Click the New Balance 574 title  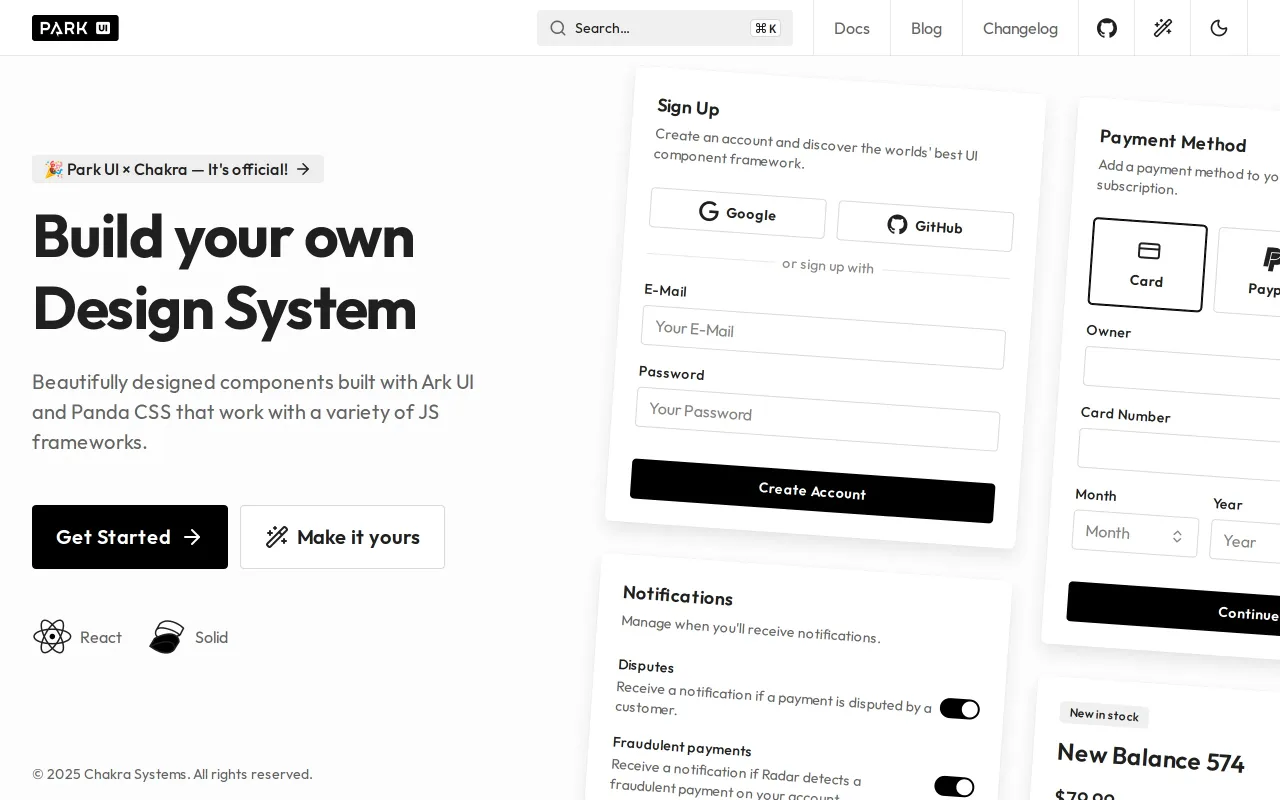(x=1150, y=759)
